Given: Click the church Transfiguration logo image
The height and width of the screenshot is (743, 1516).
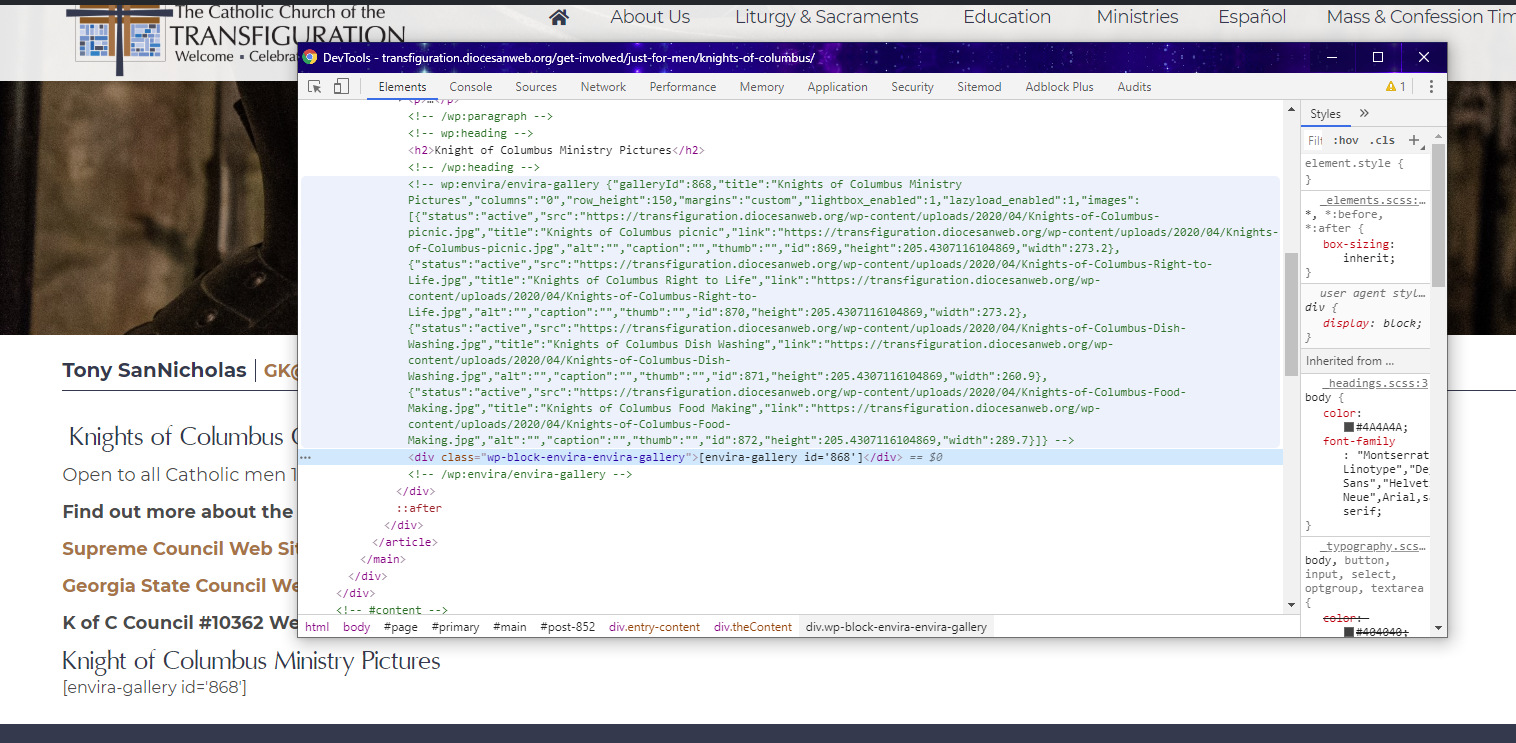Looking at the screenshot, I should pos(118,36).
